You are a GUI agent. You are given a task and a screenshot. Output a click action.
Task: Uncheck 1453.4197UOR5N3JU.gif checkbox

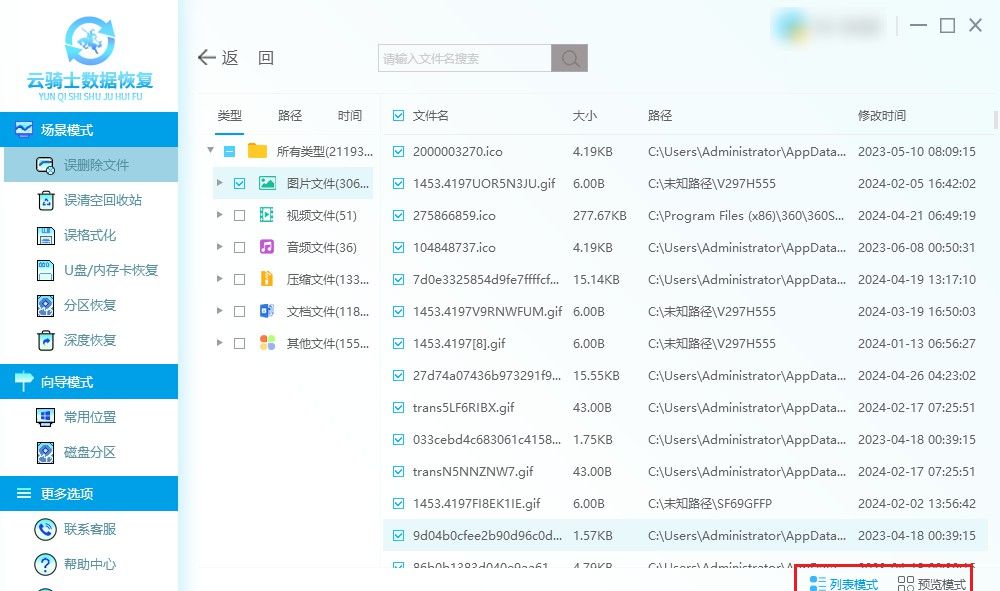pyautogui.click(x=399, y=184)
